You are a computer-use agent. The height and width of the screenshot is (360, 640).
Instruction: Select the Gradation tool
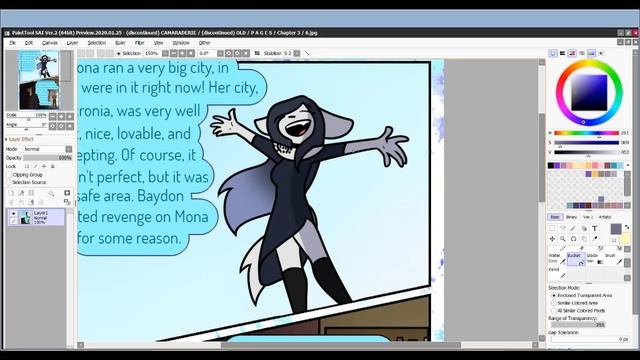coord(595,259)
